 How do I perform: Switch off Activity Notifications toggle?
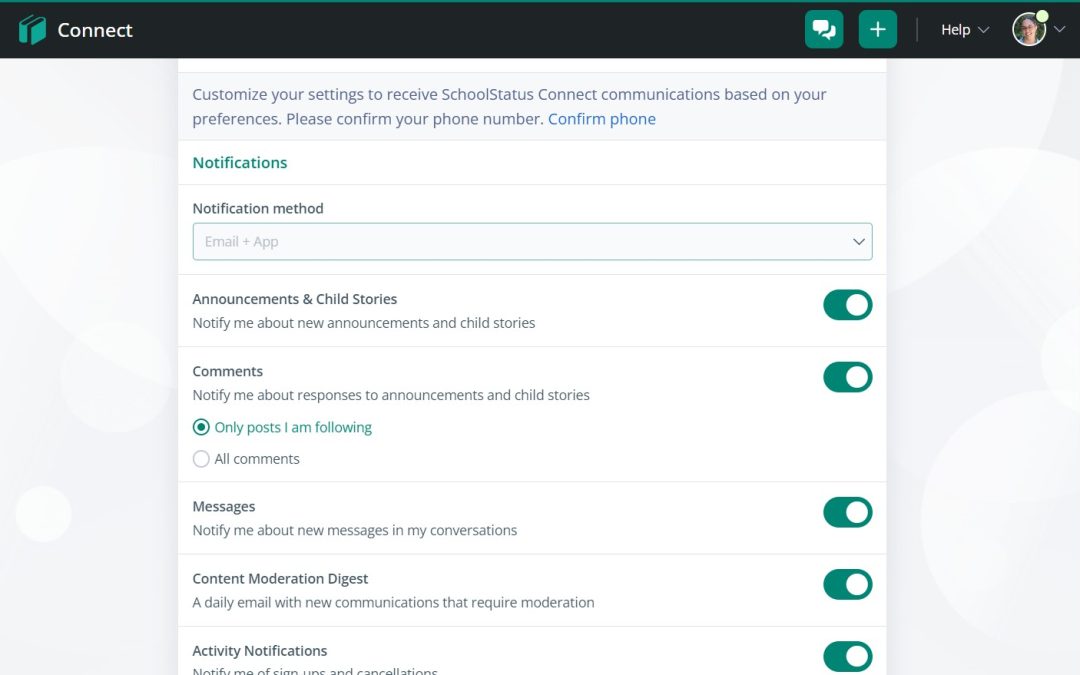[x=847, y=656]
